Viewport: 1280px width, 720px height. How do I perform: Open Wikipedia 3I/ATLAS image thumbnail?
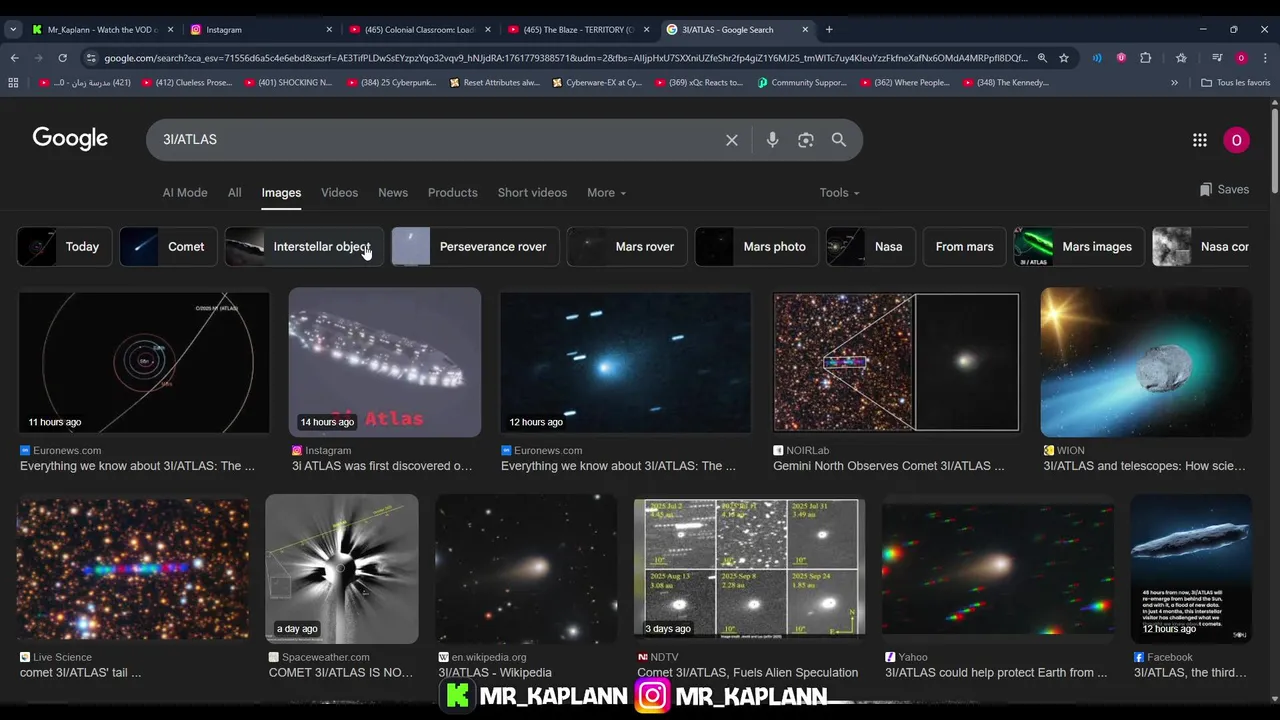(x=527, y=569)
